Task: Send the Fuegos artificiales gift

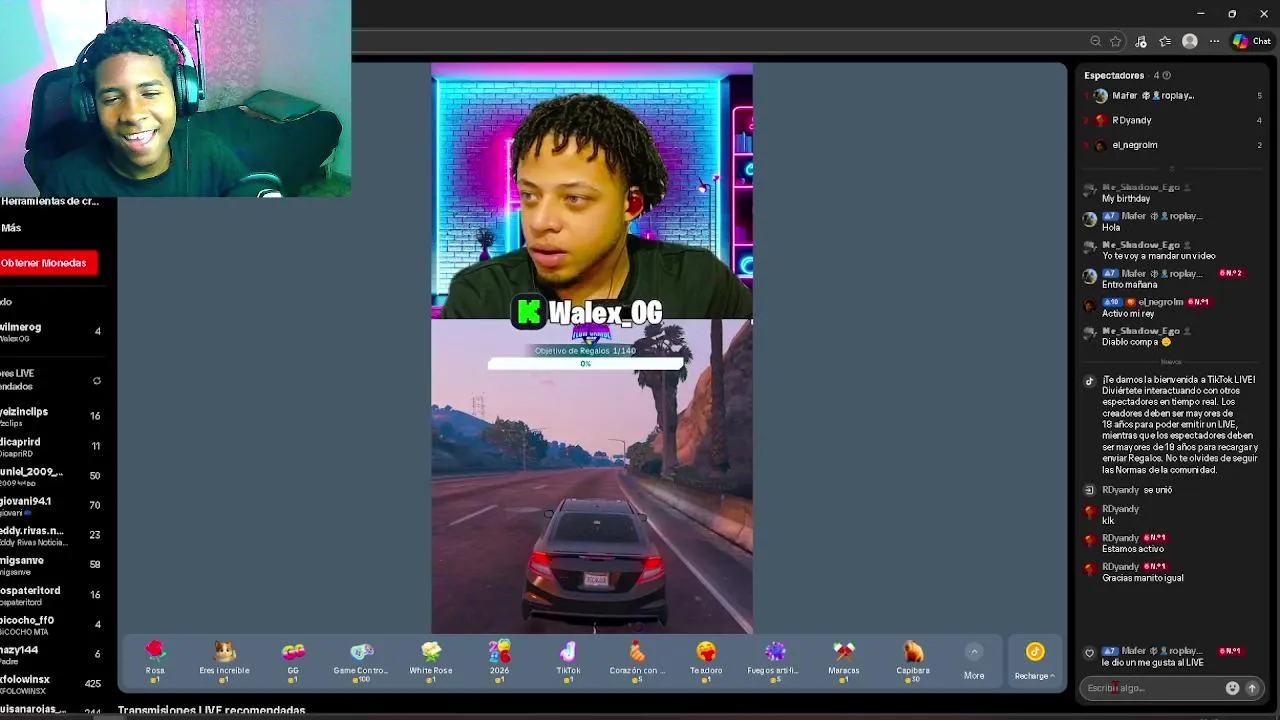Action: [775, 661]
